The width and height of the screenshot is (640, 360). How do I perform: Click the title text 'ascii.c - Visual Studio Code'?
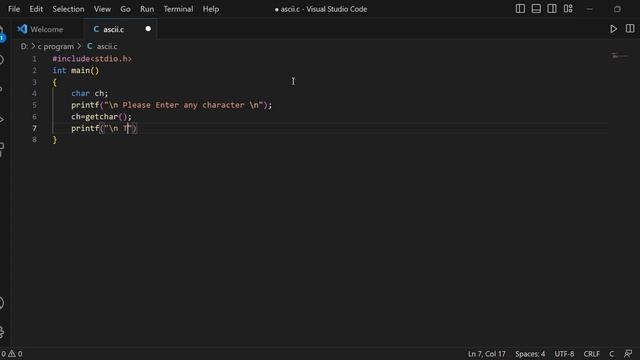coord(324,9)
